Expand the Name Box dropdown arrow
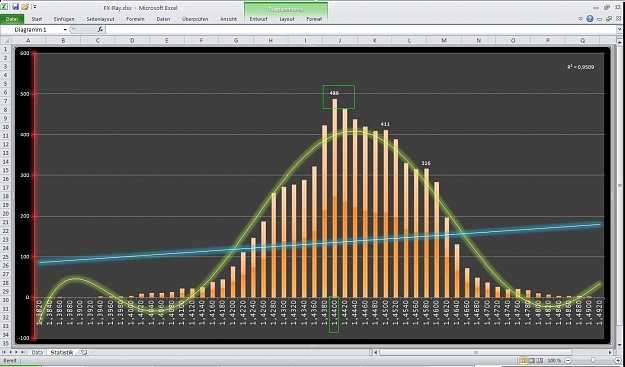Image resolution: width=625 pixels, height=367 pixels. click(65, 30)
